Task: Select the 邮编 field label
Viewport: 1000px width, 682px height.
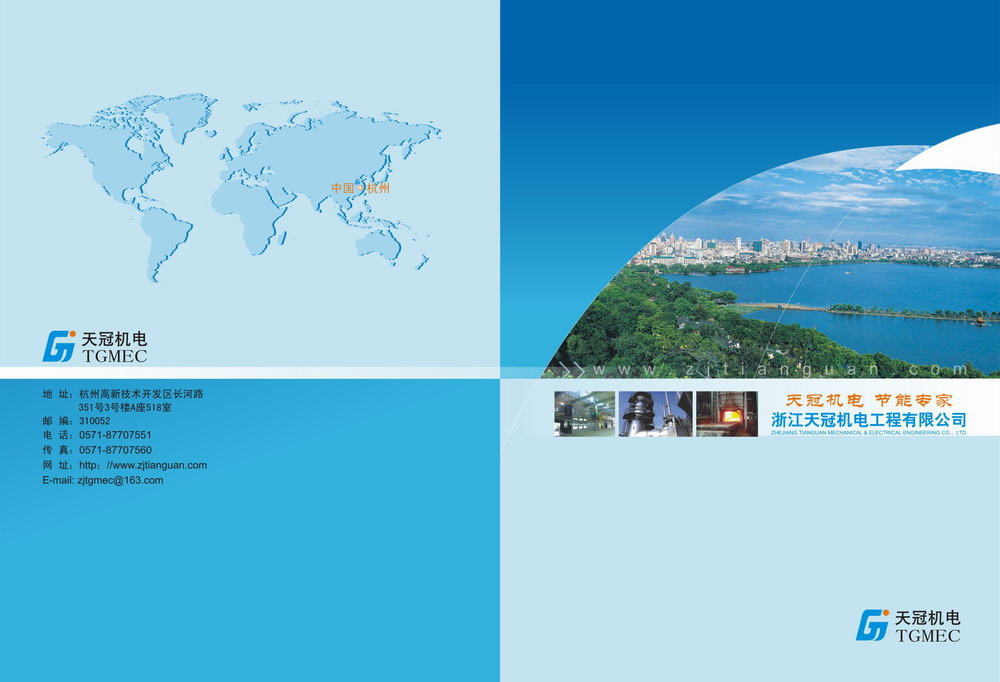Action: pyautogui.click(x=57, y=421)
